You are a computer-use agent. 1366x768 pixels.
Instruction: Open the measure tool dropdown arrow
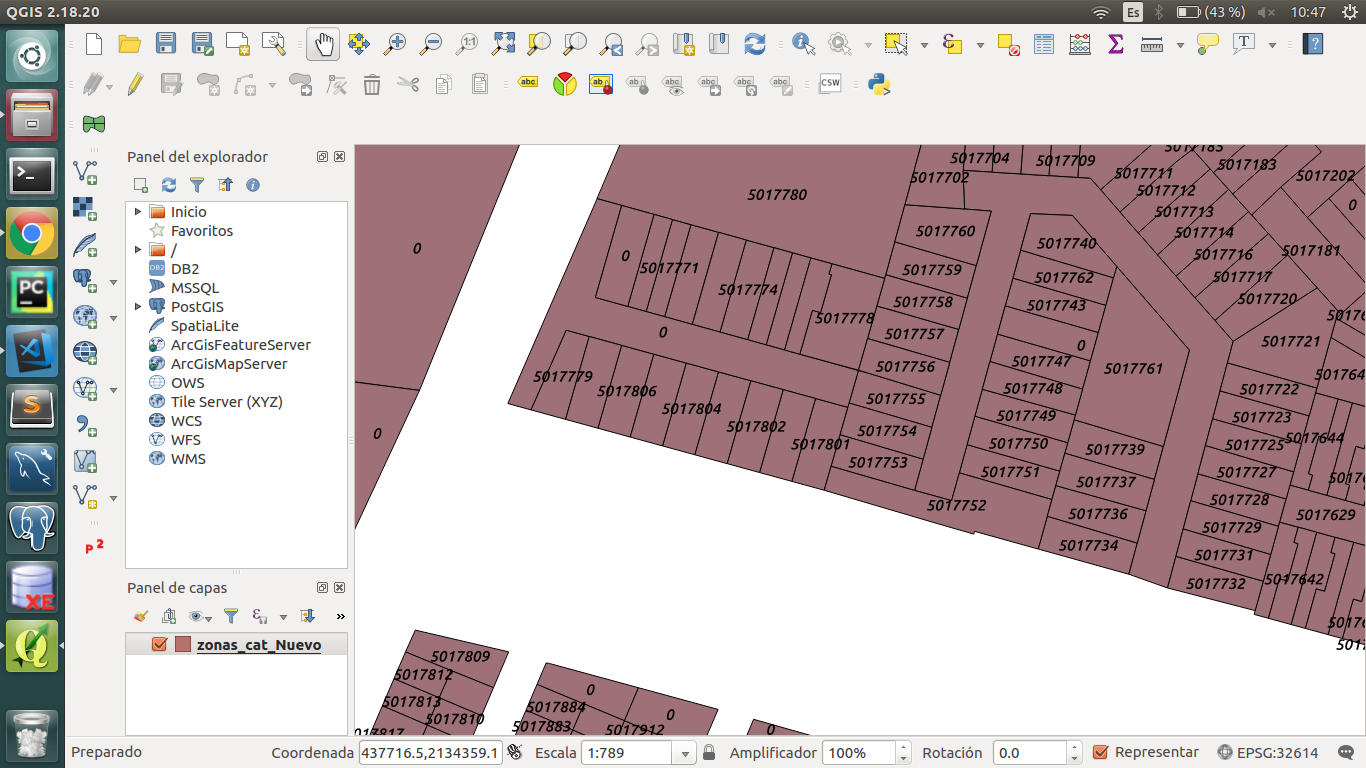[x=1180, y=44]
